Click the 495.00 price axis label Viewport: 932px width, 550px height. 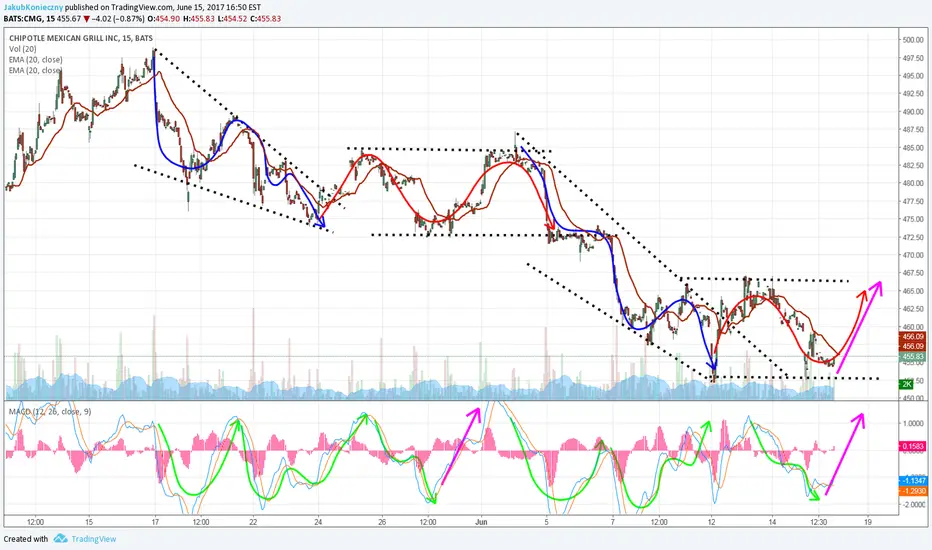click(x=912, y=76)
